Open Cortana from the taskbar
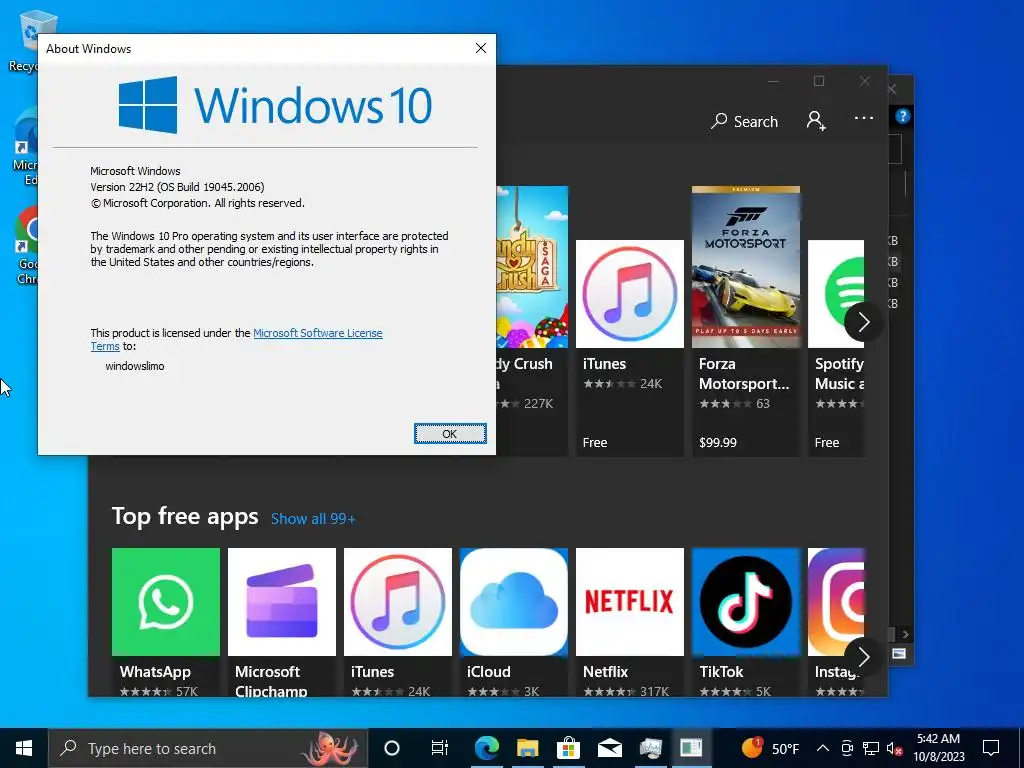This screenshot has height=768, width=1024. 392,748
